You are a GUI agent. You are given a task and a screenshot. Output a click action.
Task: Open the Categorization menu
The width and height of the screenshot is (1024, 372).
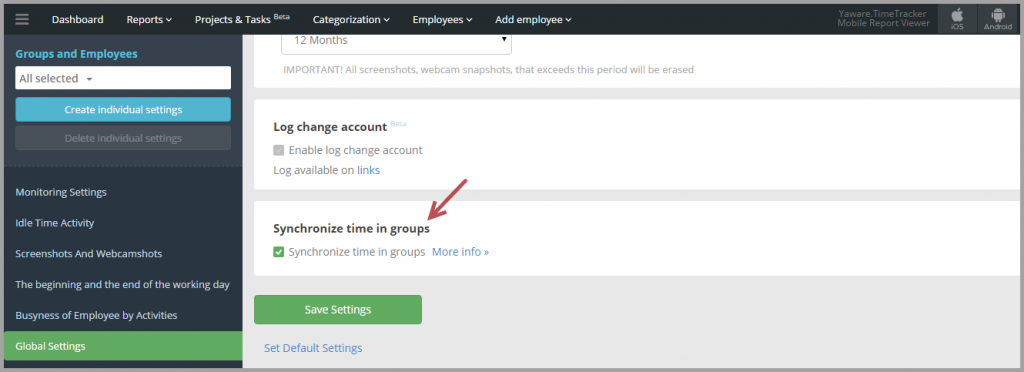coord(351,20)
